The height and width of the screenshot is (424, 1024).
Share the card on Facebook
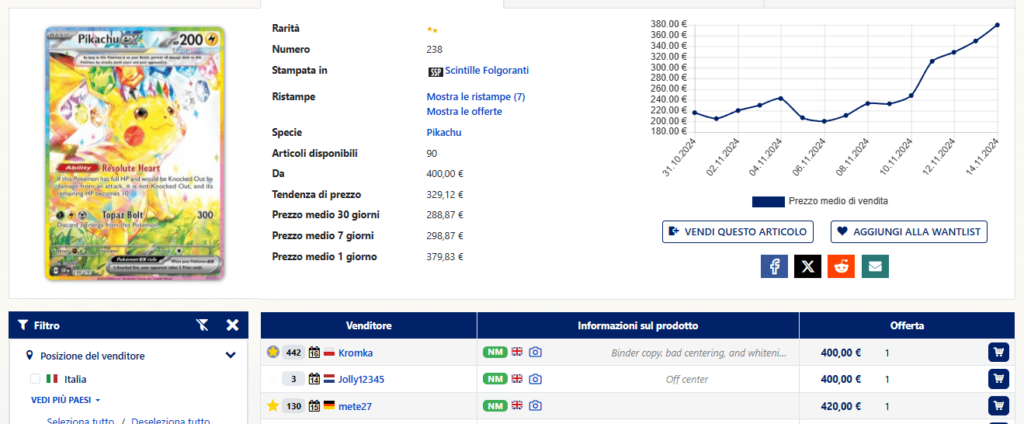click(774, 266)
